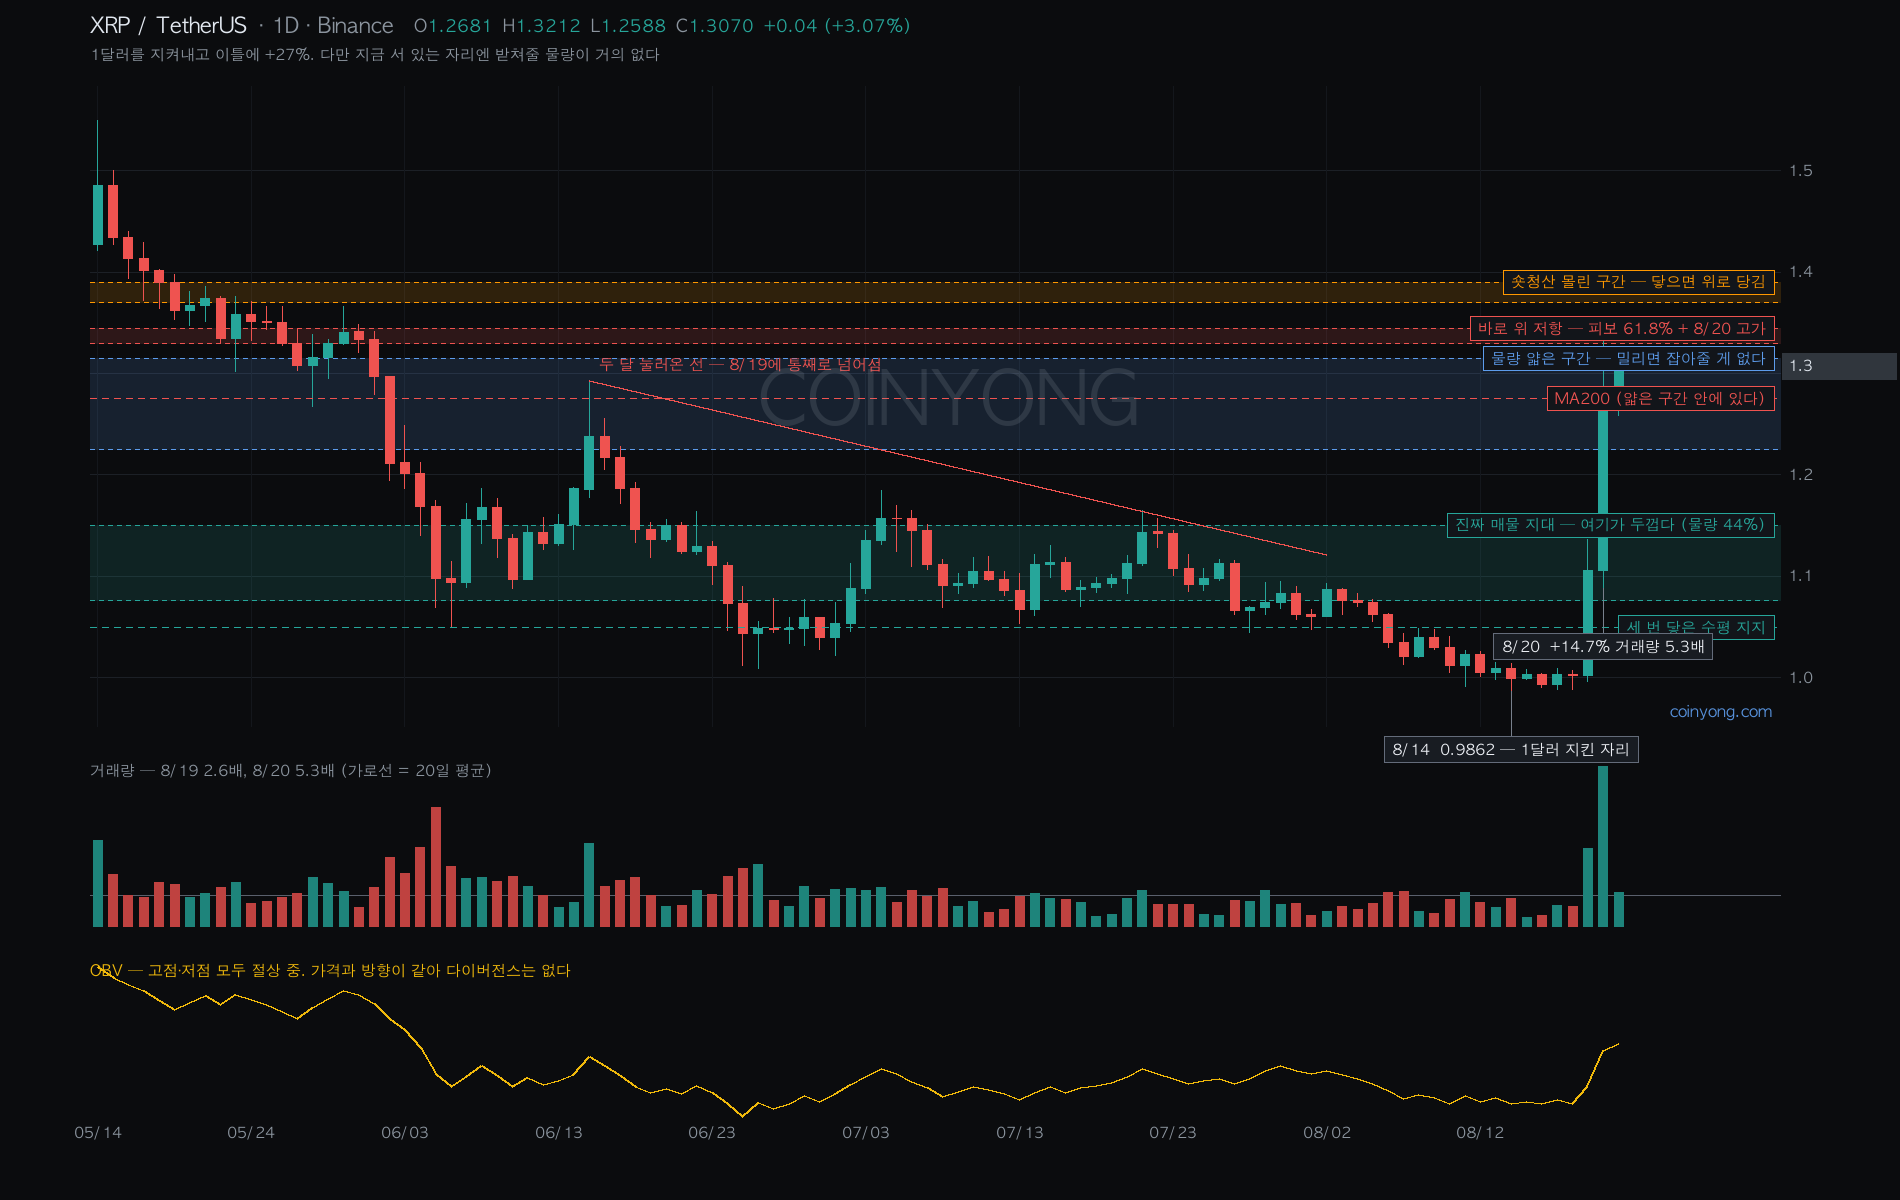Screen dimensions: 1900x1200
Task: Click the highlighted 1.3 current price tag
Action: click(1839, 366)
